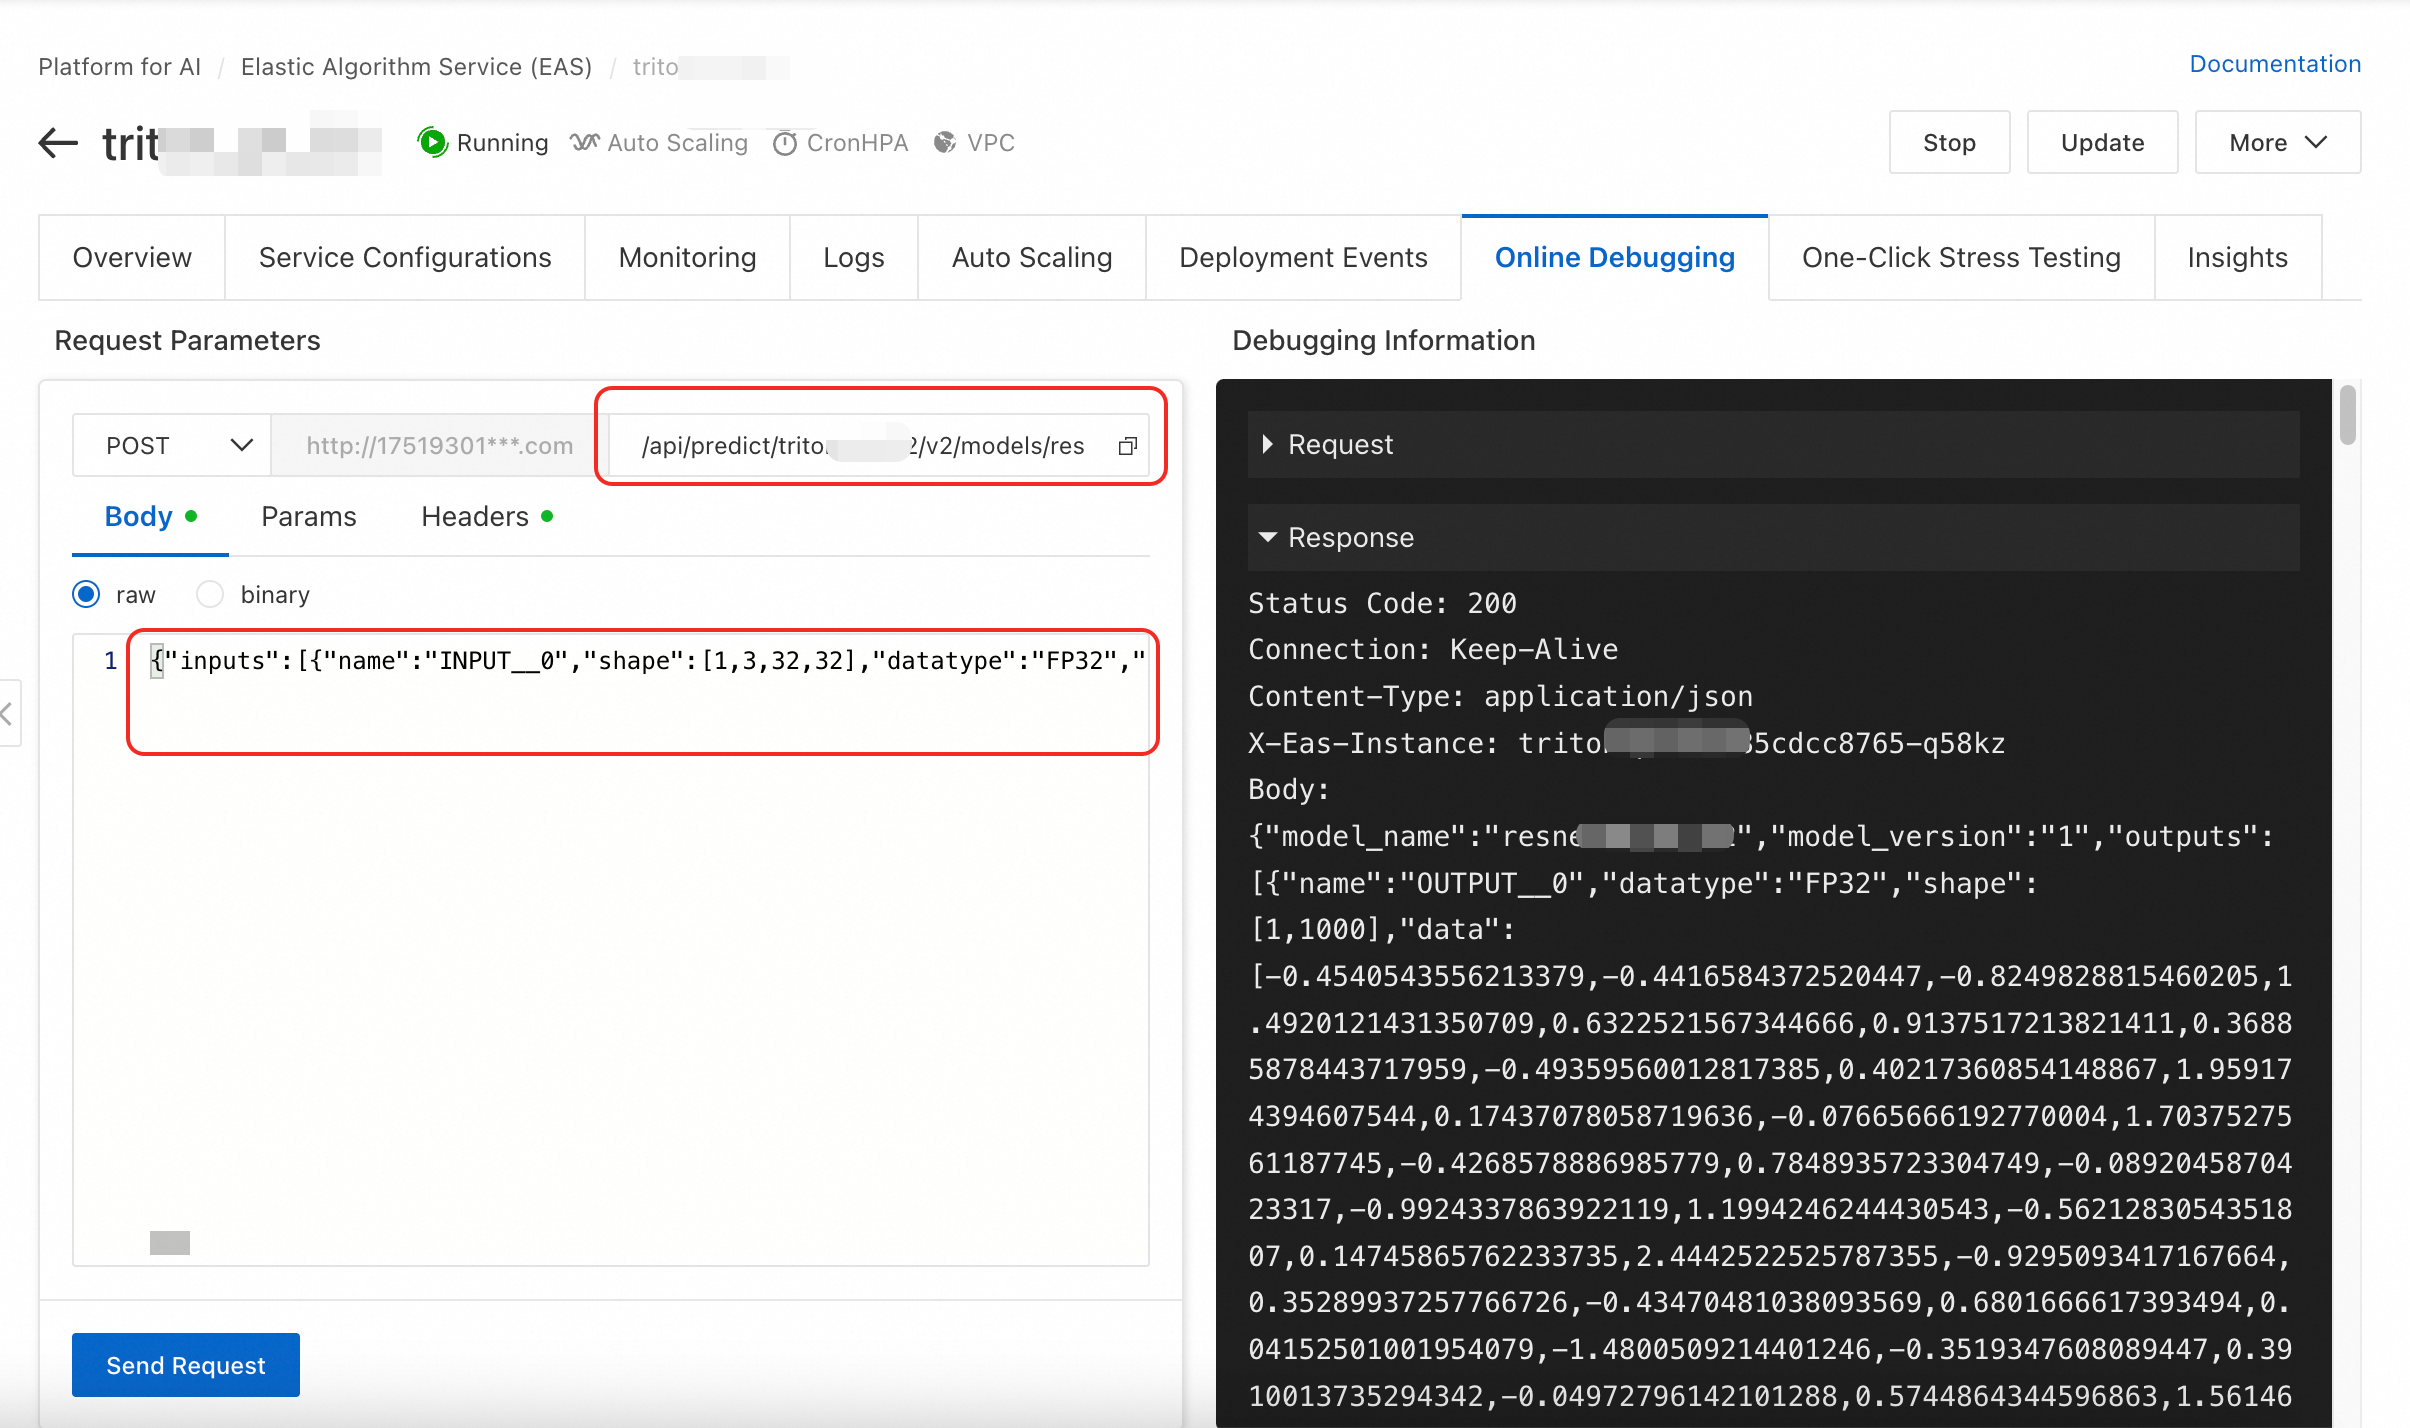
Task: Copy the API path with copy icon
Action: click(x=1128, y=446)
